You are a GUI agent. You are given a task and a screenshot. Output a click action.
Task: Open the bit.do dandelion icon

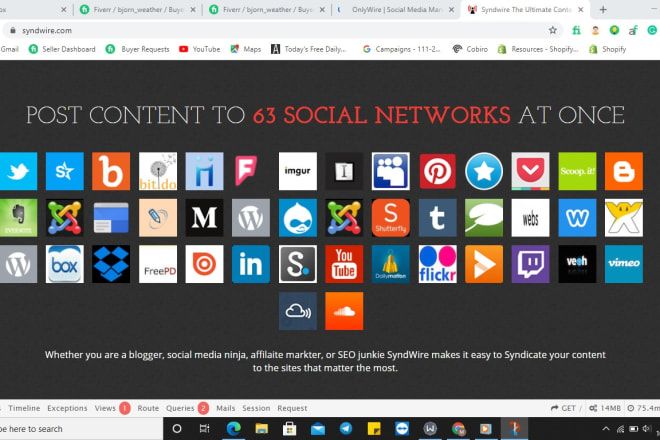158,171
